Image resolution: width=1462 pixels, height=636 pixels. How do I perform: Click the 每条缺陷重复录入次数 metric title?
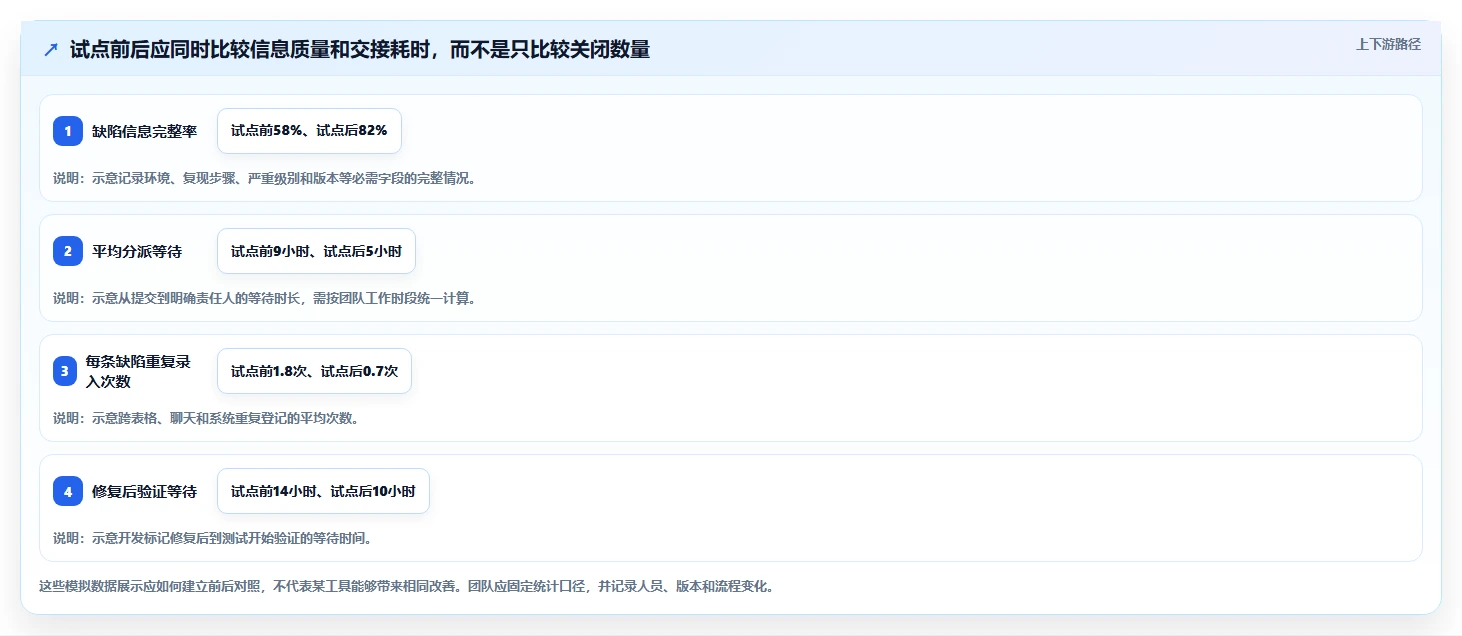coord(138,371)
